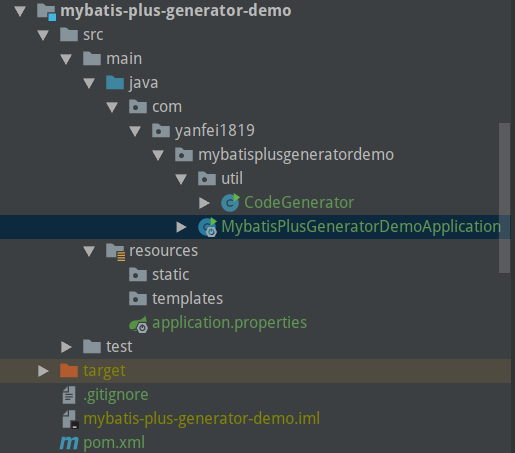Expand the CodeGenerator class arrow
This screenshot has width=515, height=453.
pyautogui.click(x=204, y=203)
